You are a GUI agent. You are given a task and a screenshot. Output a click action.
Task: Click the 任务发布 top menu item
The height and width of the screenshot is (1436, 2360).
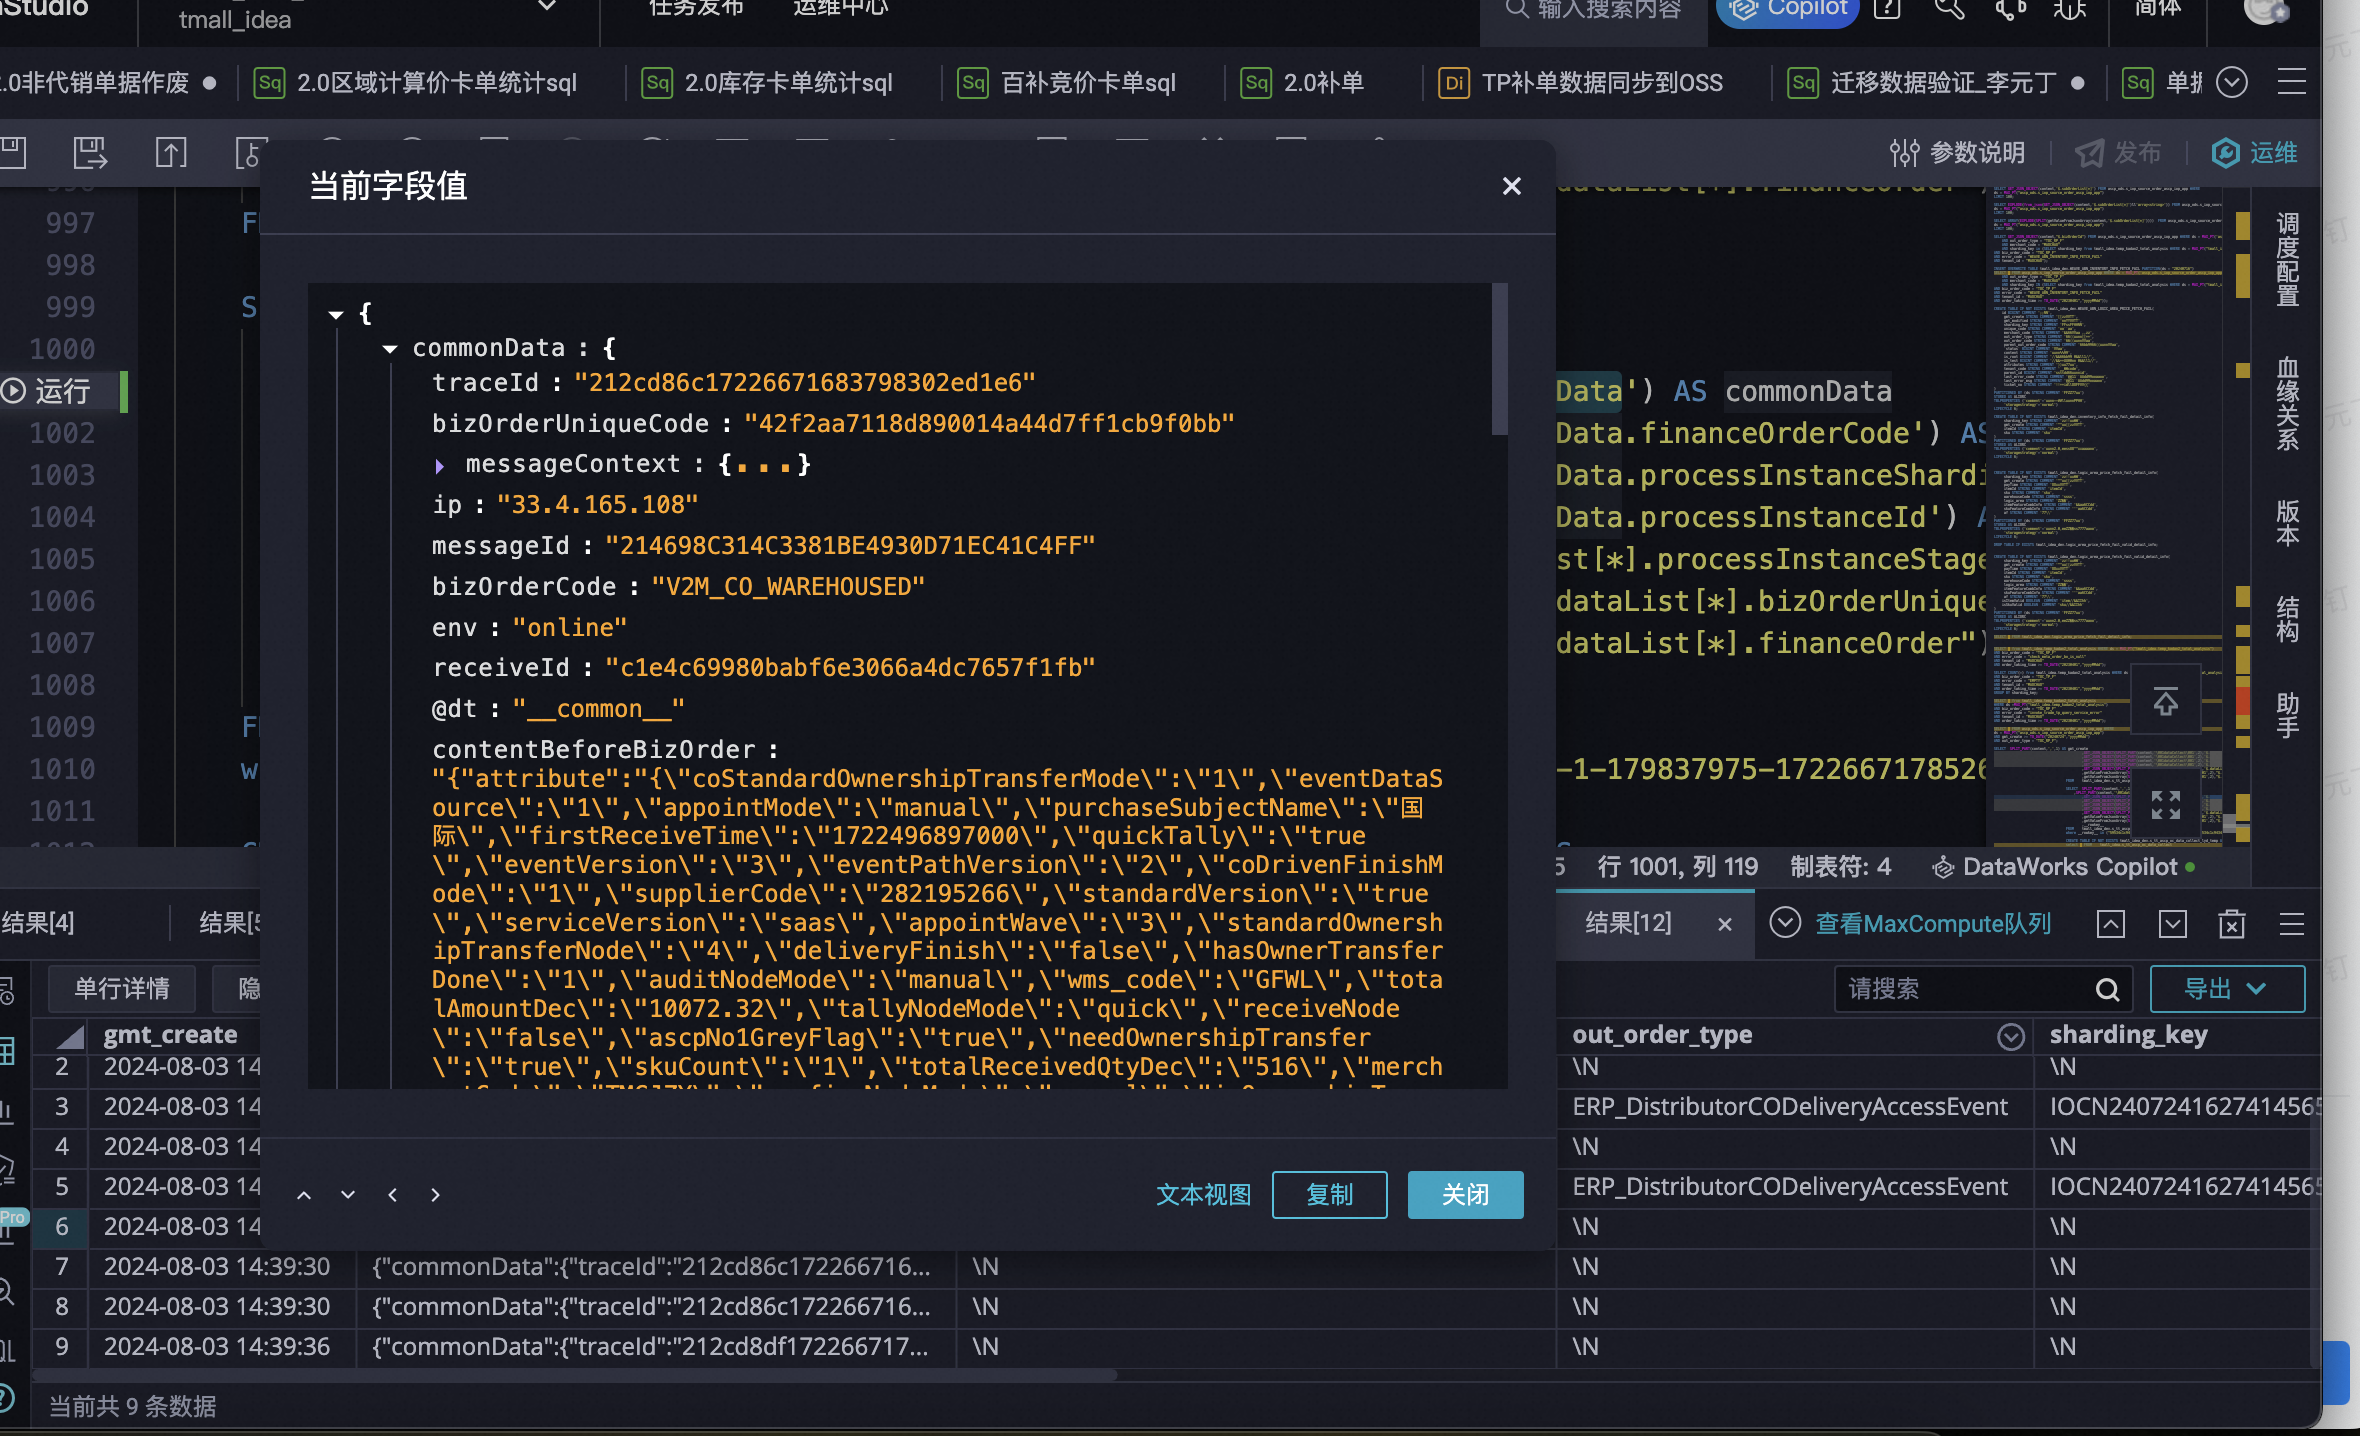[x=696, y=8]
